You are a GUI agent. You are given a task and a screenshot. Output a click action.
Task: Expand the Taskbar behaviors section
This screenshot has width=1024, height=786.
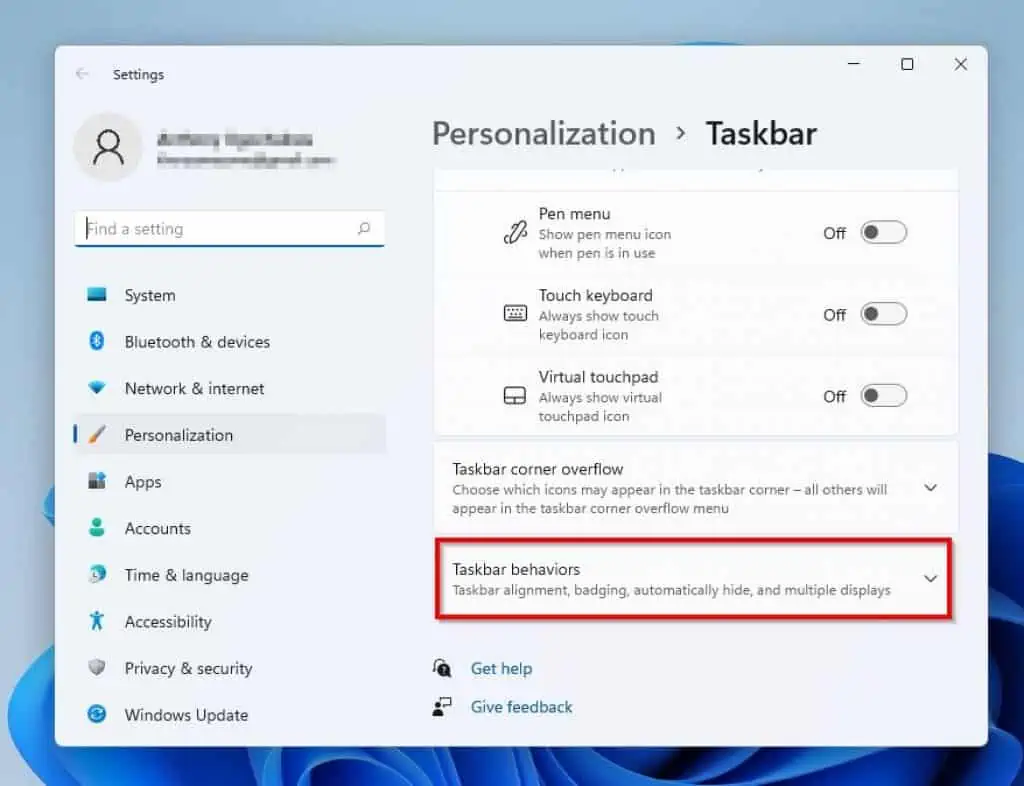click(930, 580)
